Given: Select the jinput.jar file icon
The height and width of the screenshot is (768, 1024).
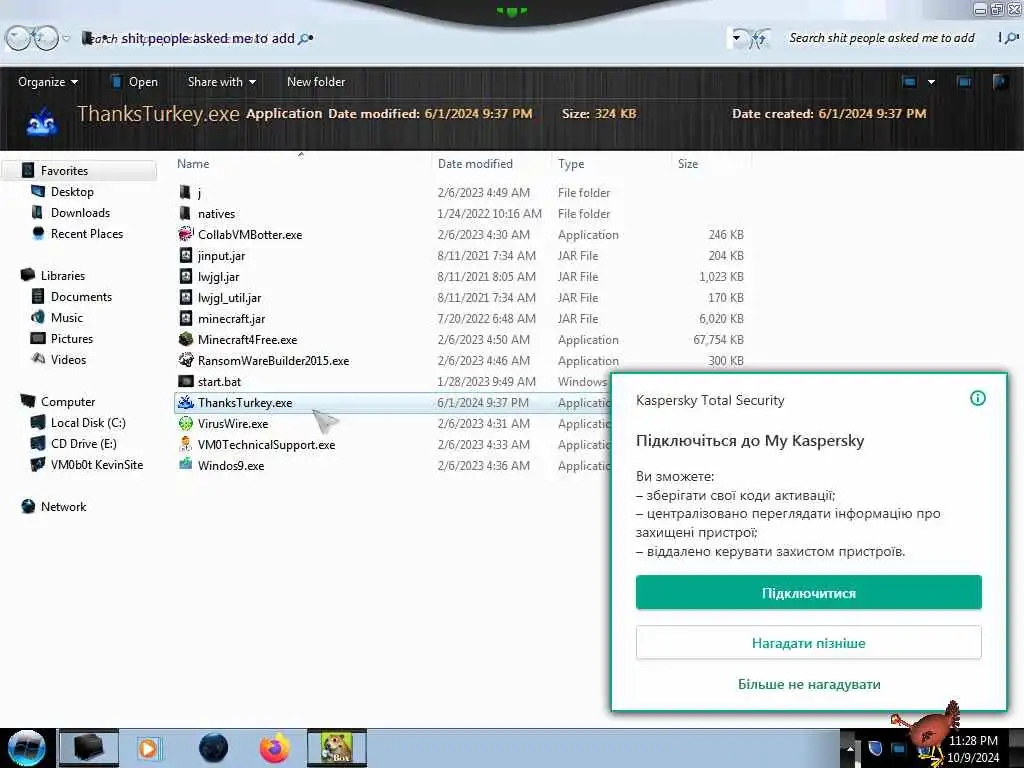Looking at the screenshot, I should pyautogui.click(x=186, y=255).
